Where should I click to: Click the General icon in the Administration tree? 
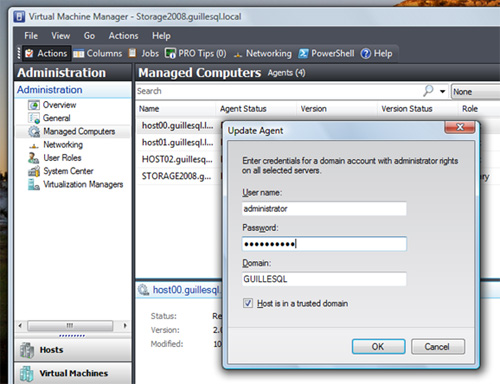click(x=34, y=118)
